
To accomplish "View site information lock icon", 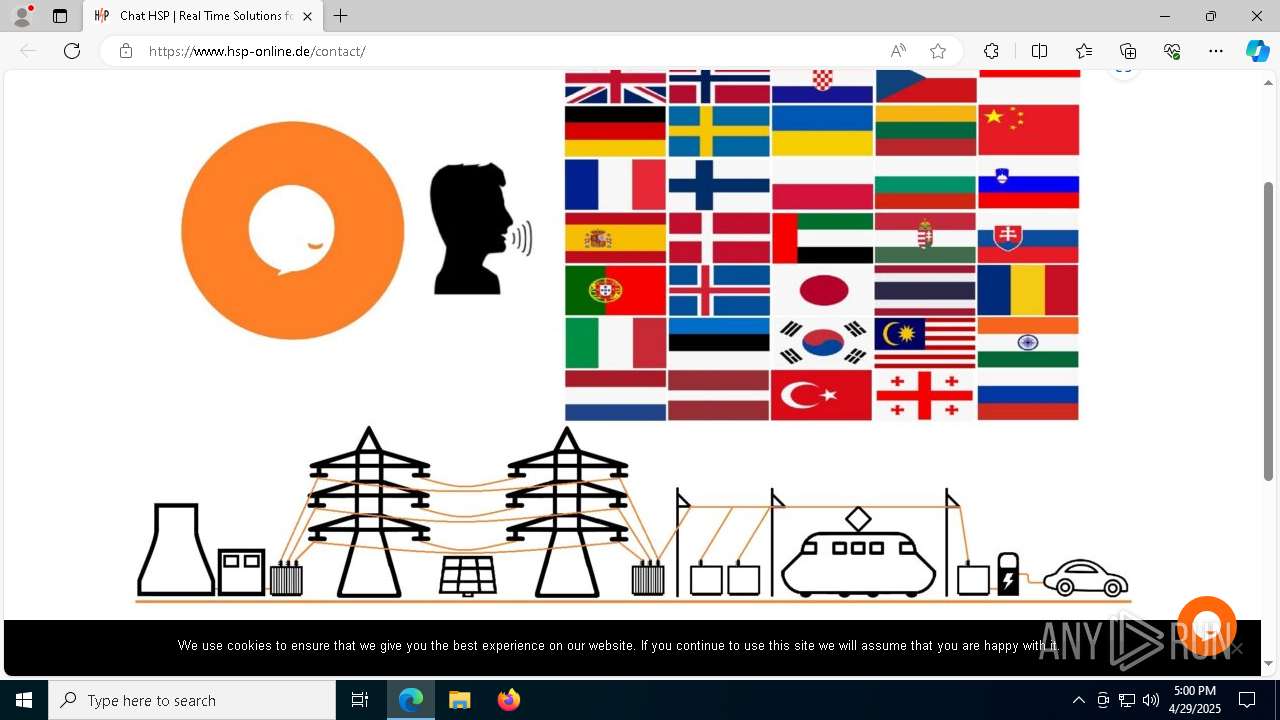I will 126,51.
